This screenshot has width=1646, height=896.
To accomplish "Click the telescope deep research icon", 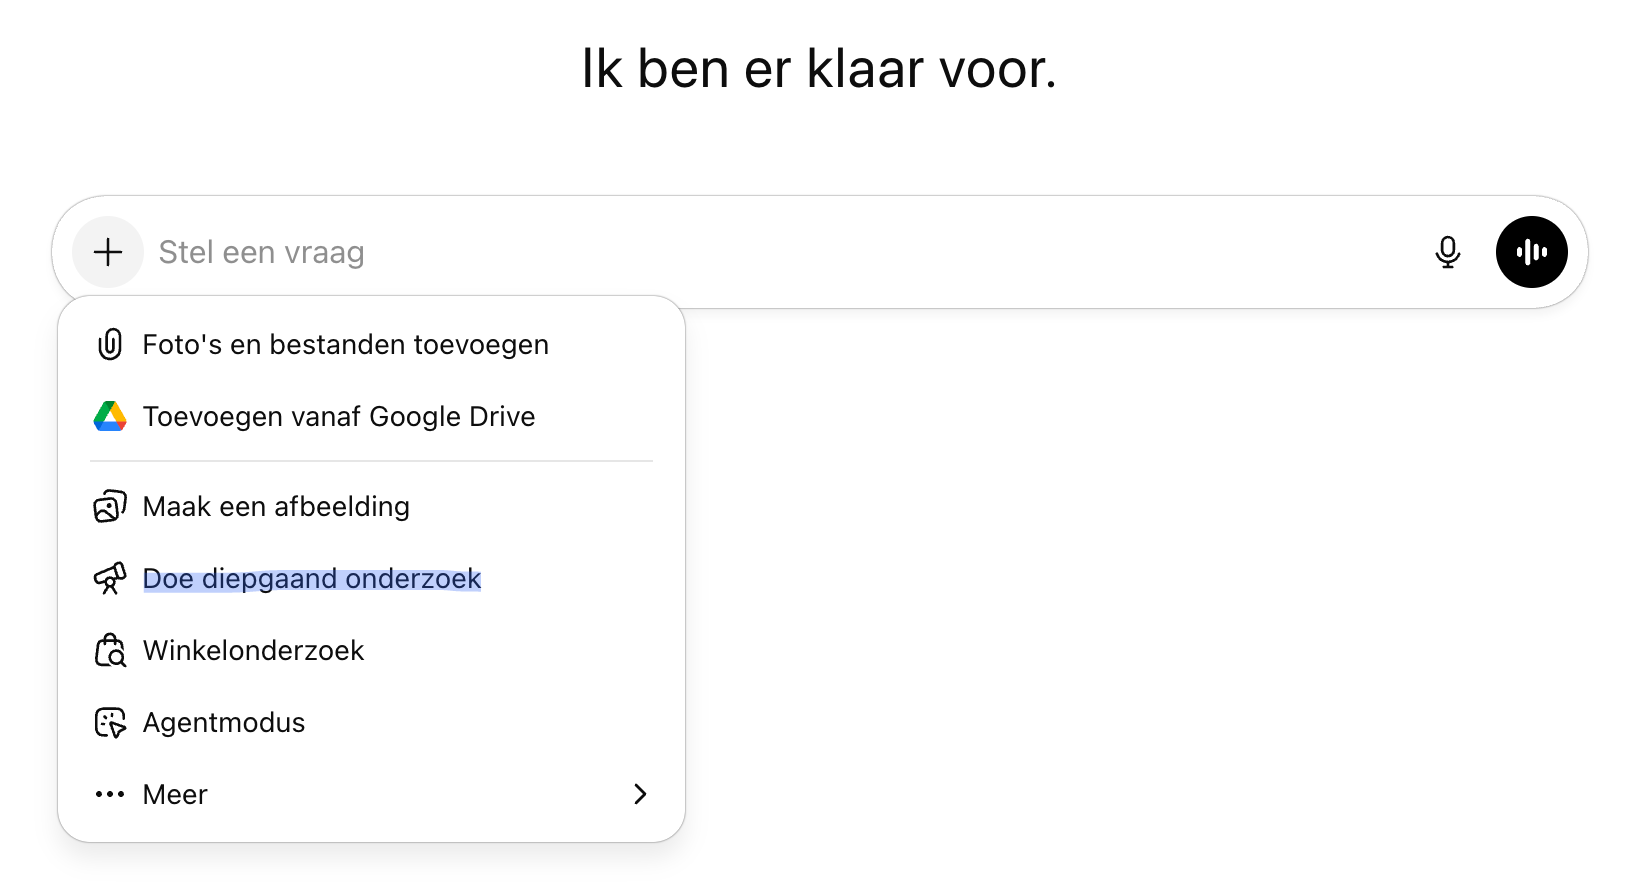I will coord(110,579).
